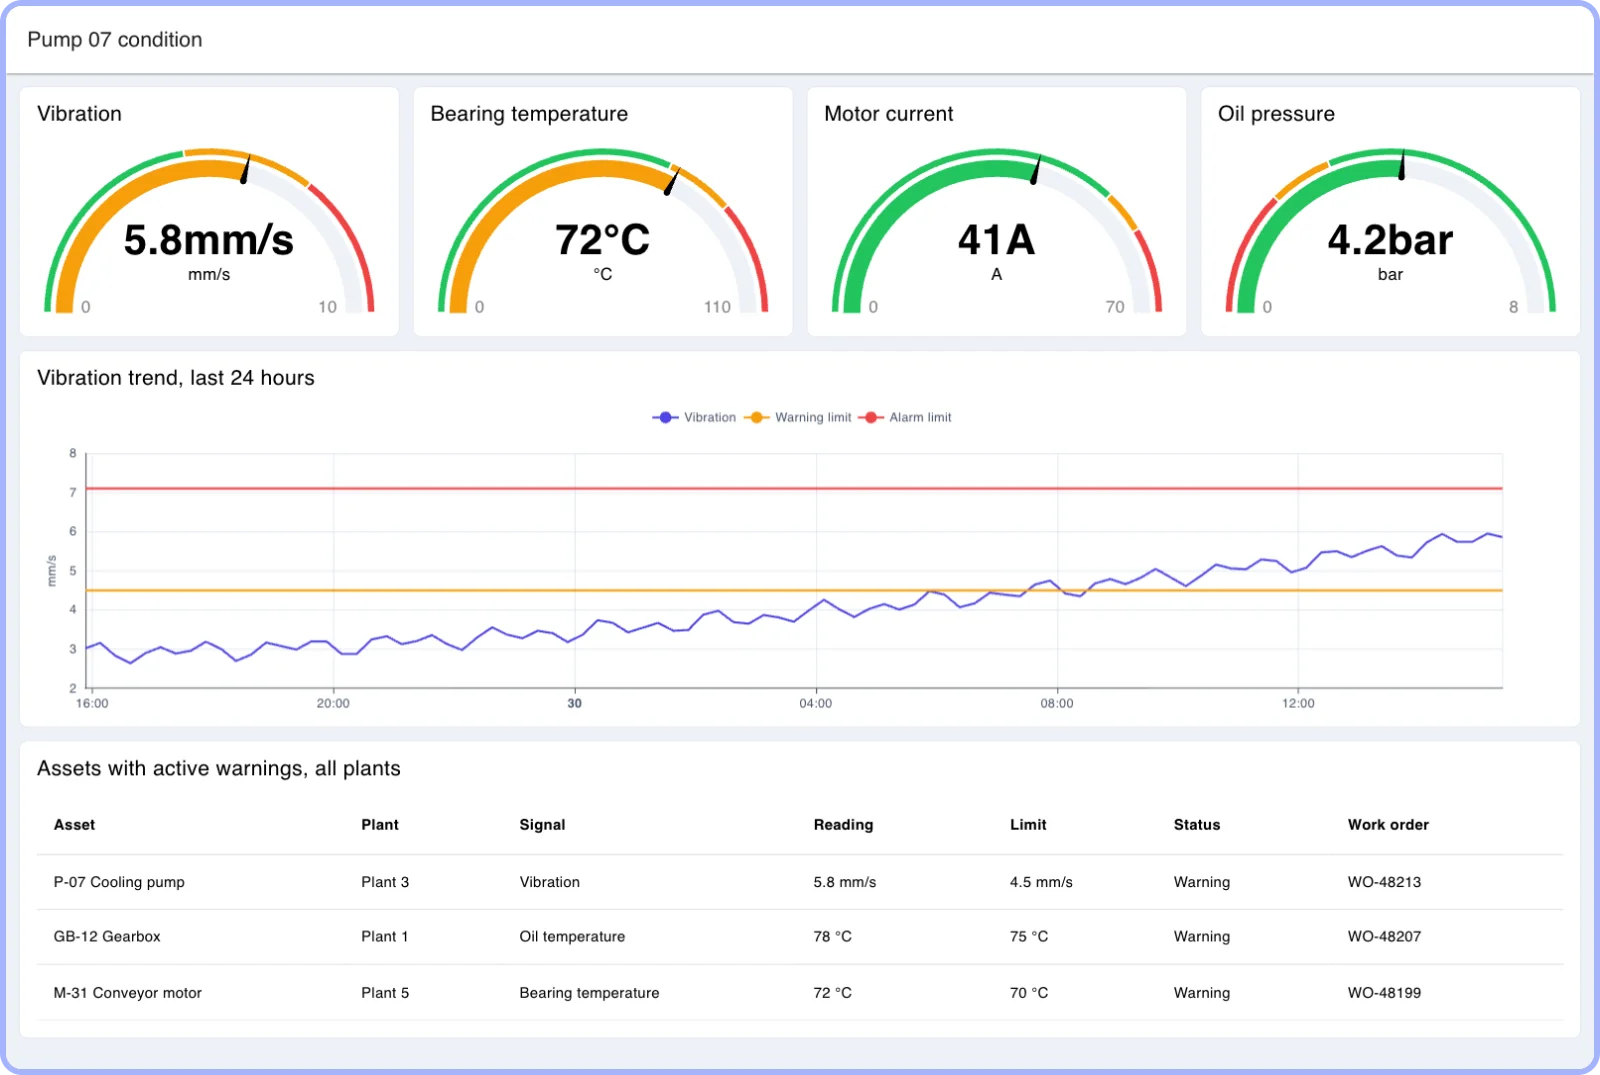The height and width of the screenshot is (1075, 1600).
Task: Select the GB-12 Gearbox asset cell
Action: [x=107, y=937]
